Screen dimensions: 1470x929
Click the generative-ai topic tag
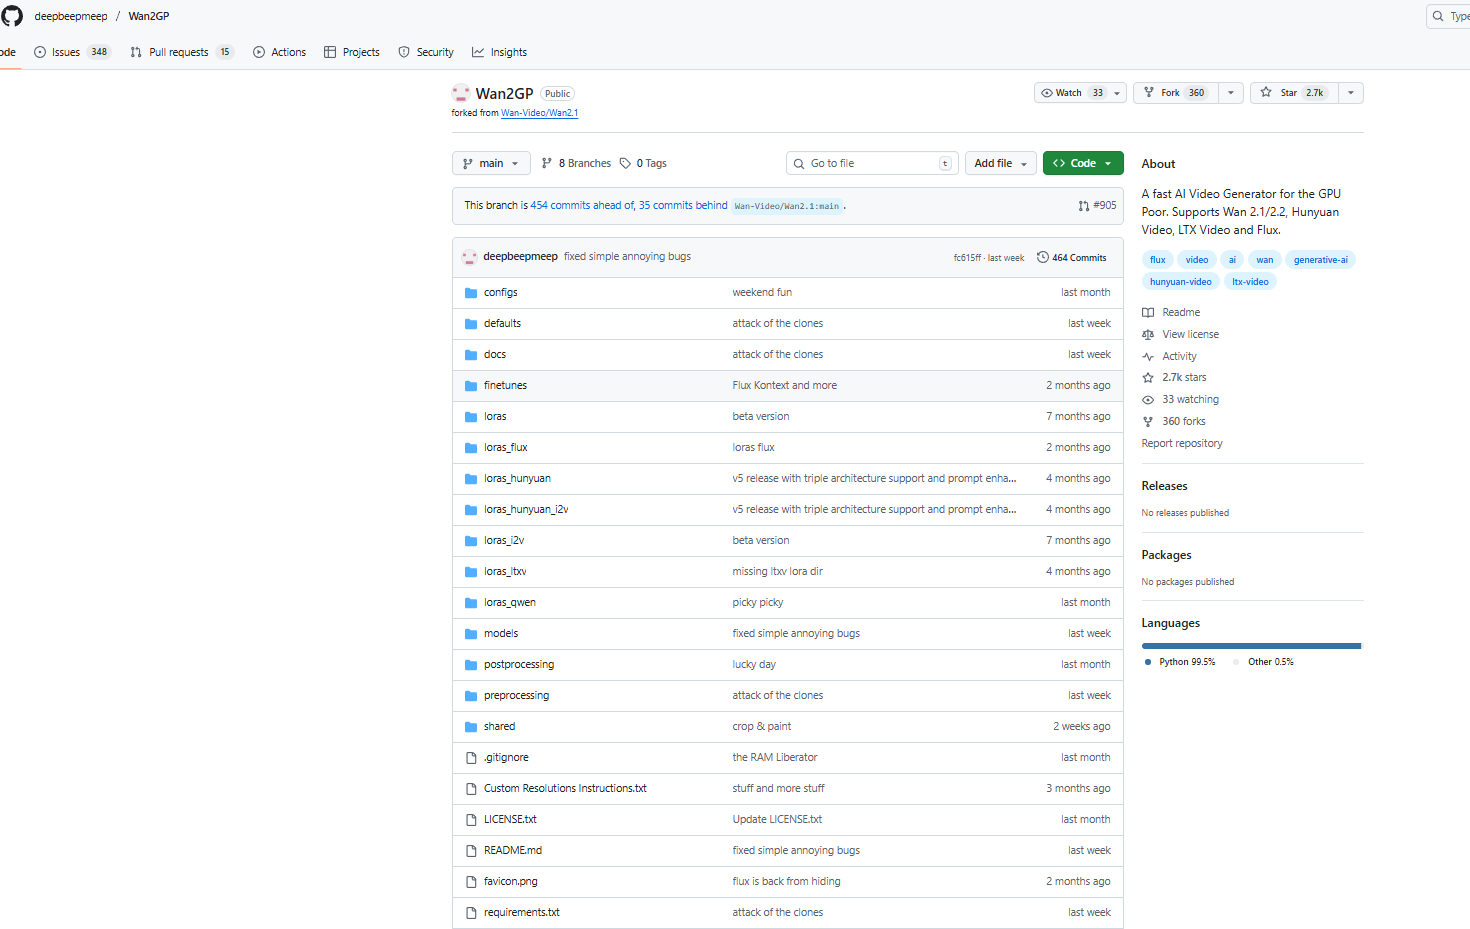(x=1320, y=260)
